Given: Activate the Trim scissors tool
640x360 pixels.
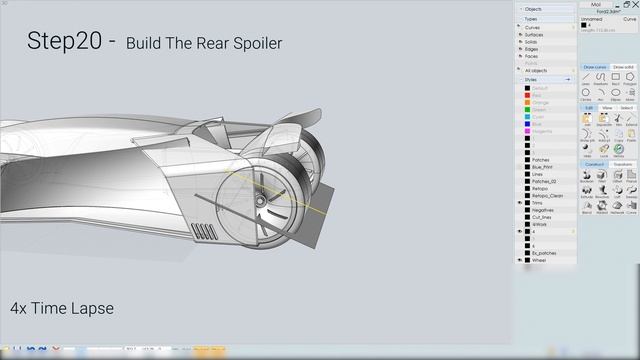Looking at the screenshot, I should 618,120.
